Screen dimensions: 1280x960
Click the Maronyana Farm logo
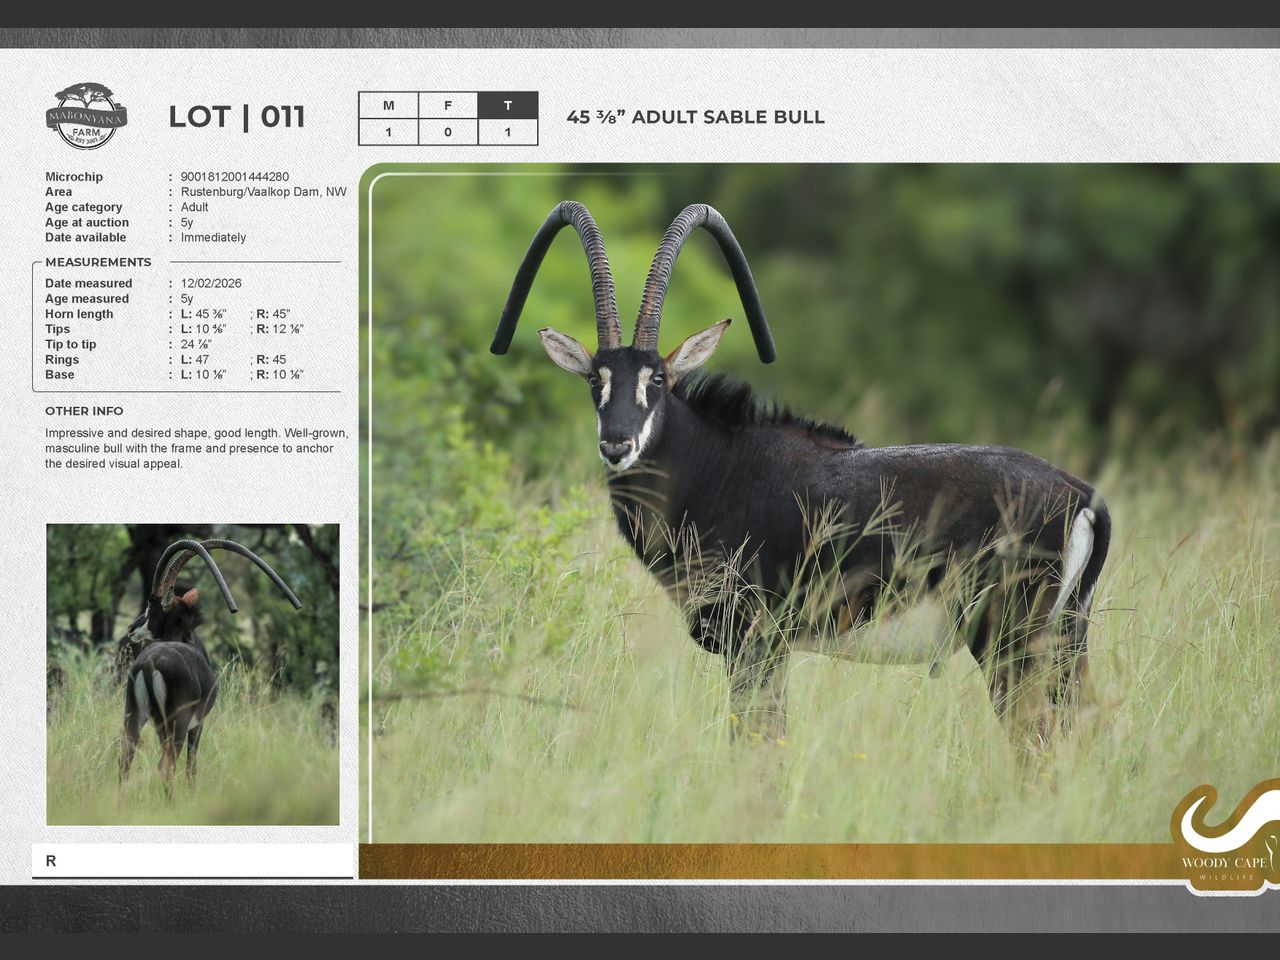point(87,117)
